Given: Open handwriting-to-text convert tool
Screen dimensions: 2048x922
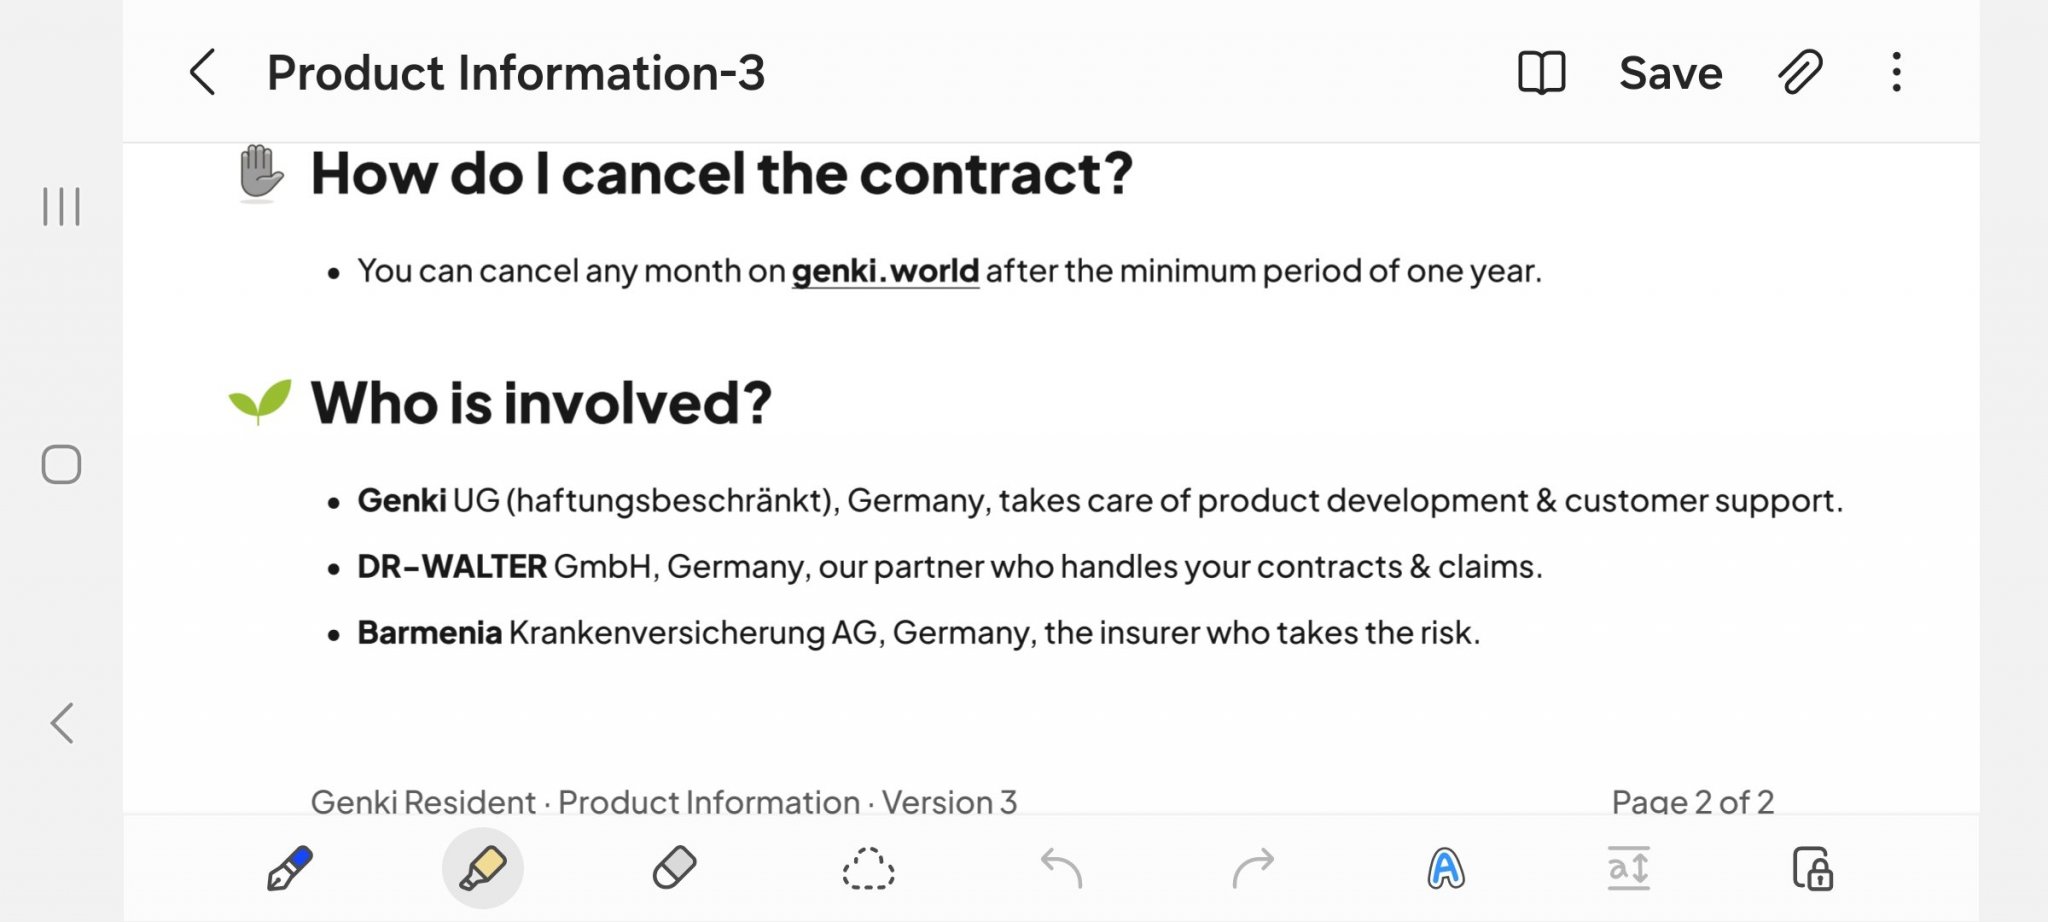Looking at the screenshot, I should [1446, 868].
